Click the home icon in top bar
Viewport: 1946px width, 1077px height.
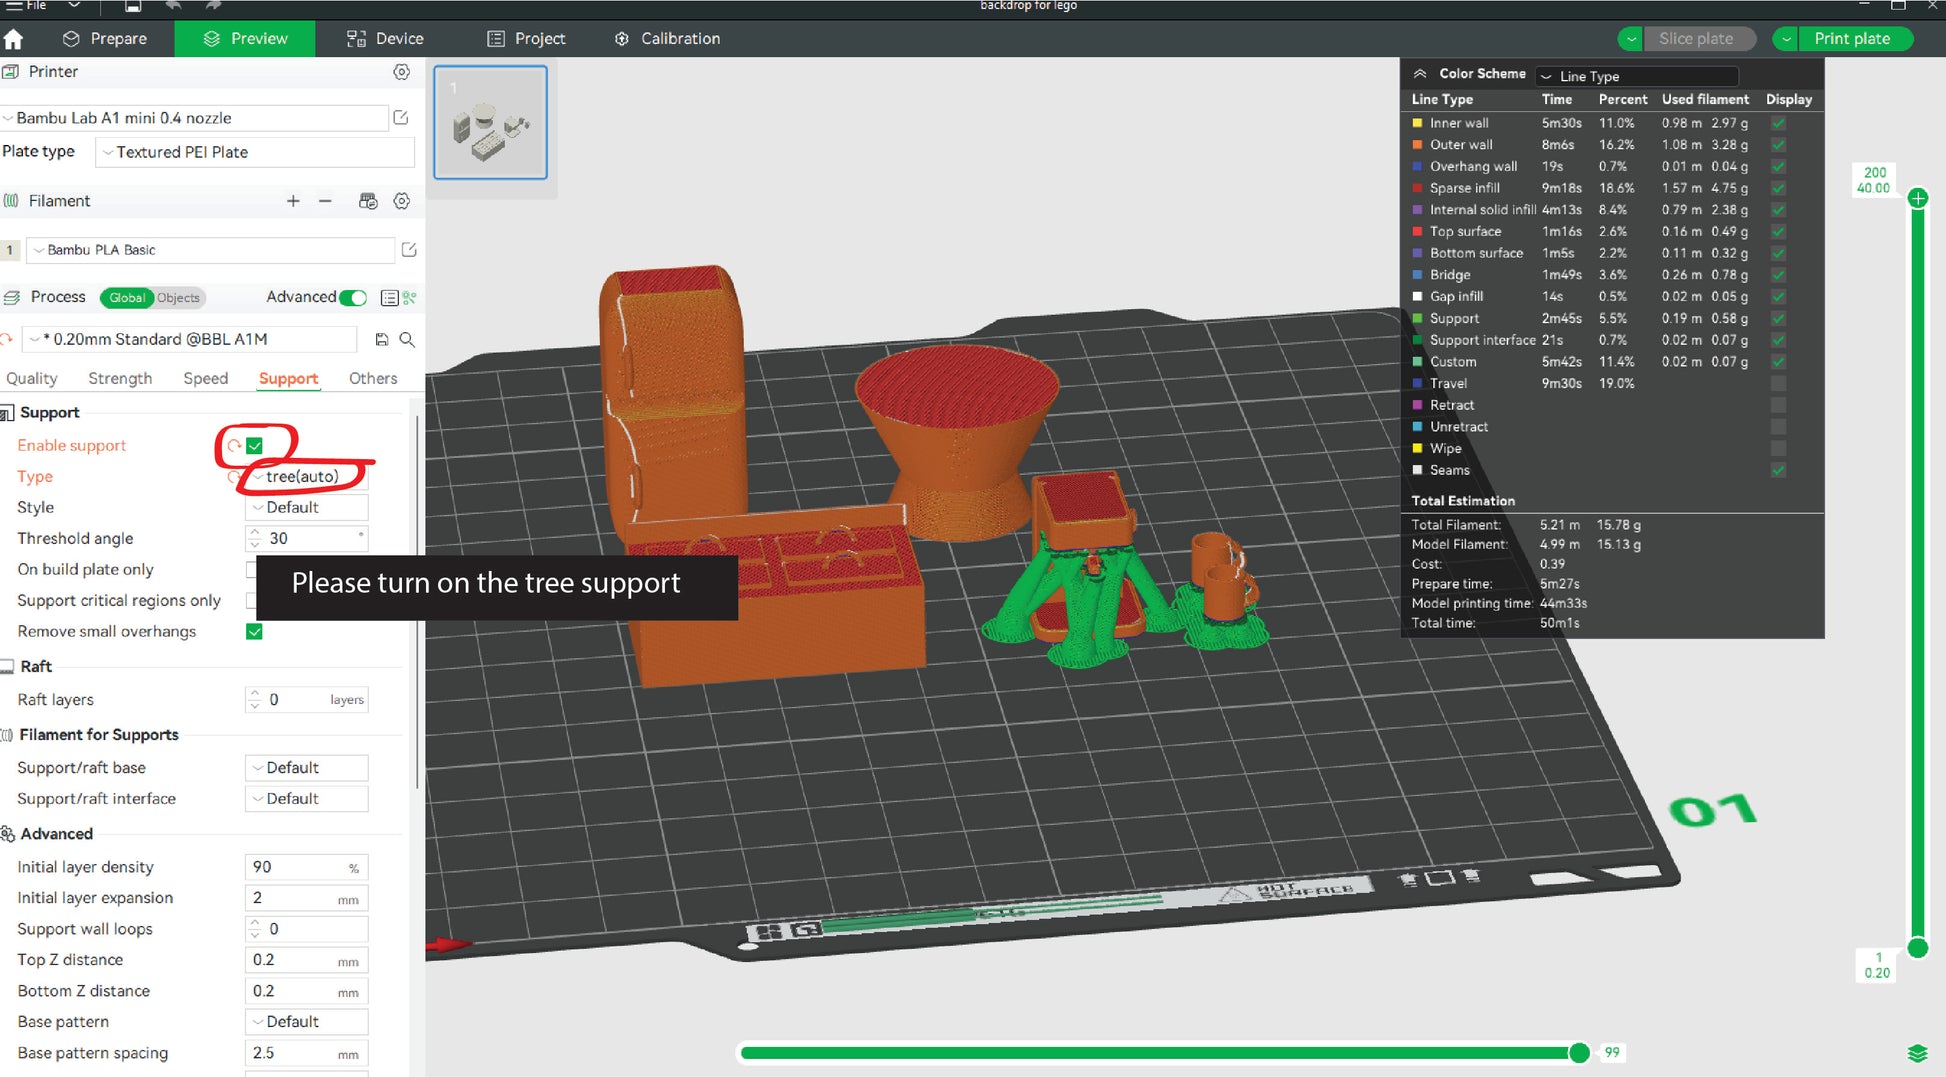coord(14,39)
